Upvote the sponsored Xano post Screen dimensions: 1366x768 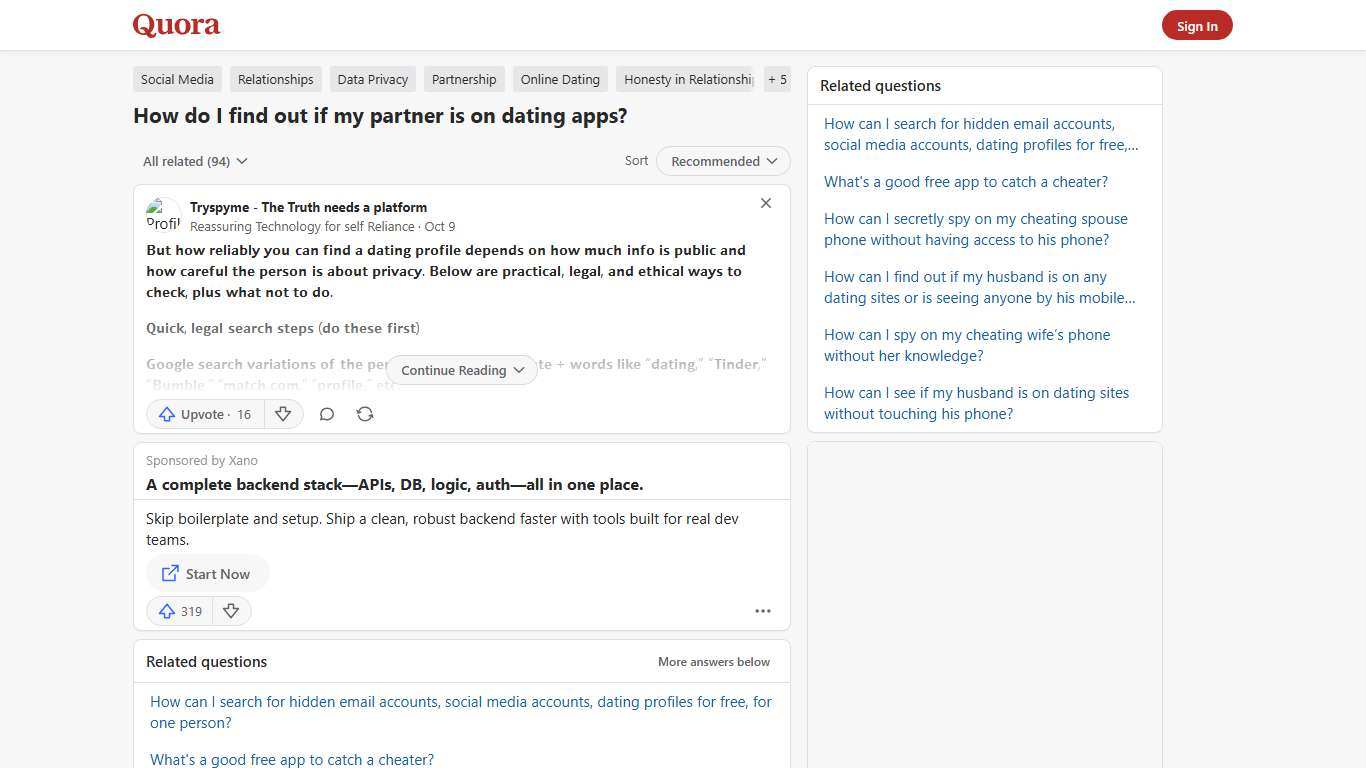(179, 611)
